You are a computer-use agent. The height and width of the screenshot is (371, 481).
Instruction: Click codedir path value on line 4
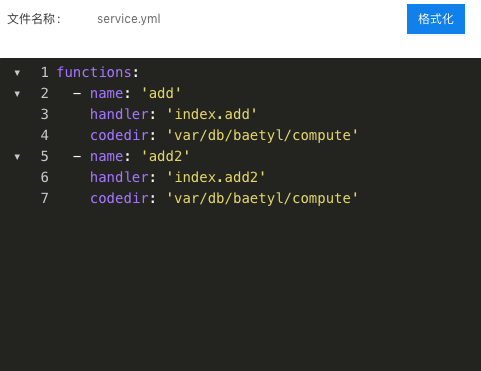click(x=262, y=135)
